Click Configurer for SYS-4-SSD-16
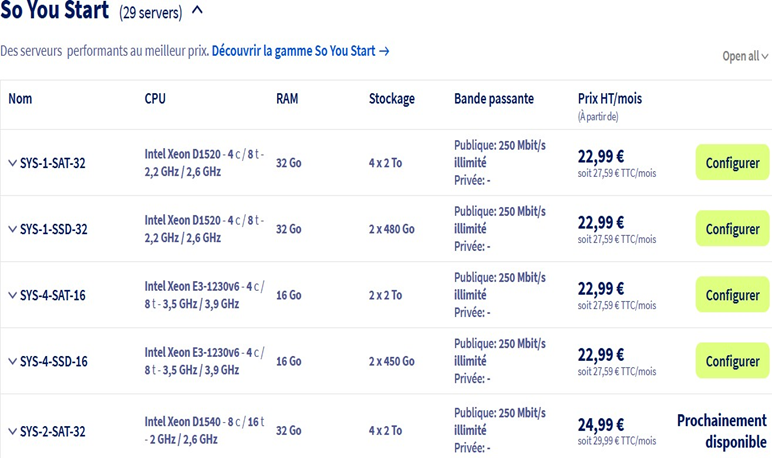Viewport: 772px width, 458px height. pos(732,361)
